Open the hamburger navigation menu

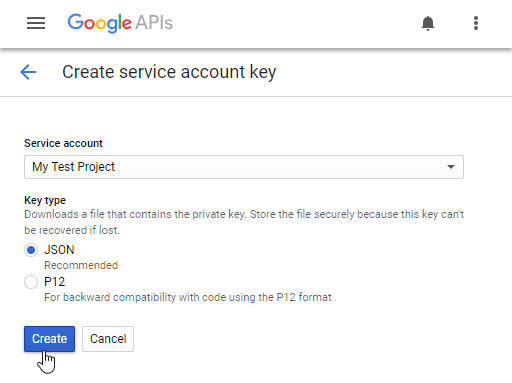click(36, 23)
